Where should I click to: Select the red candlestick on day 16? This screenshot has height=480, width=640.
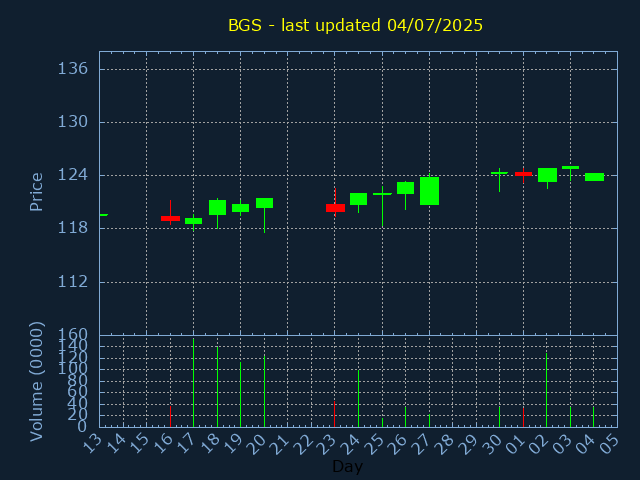170,218
